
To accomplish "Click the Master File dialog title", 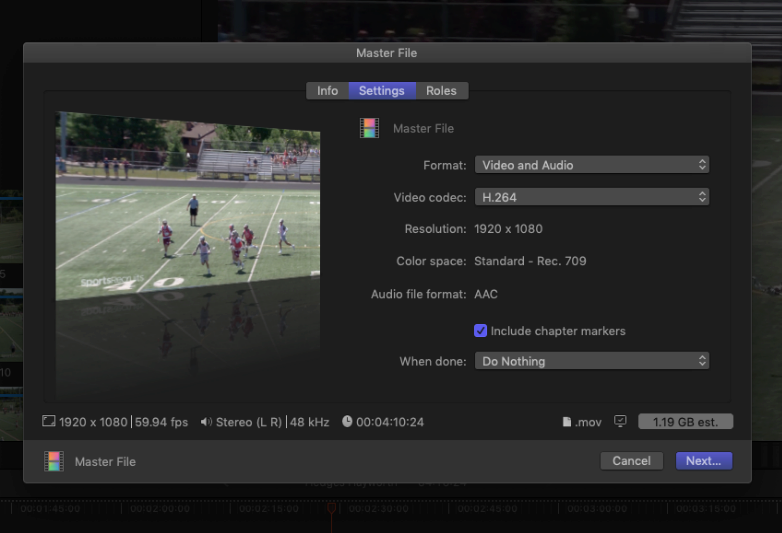I will pos(387,53).
